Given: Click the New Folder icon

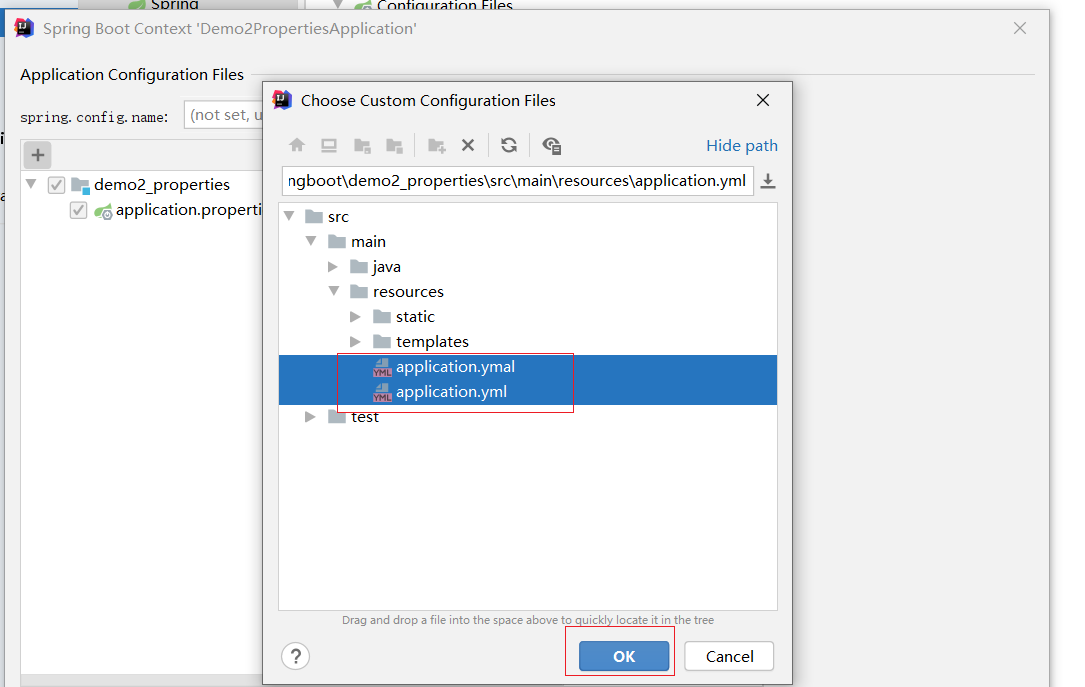Looking at the screenshot, I should 436,145.
